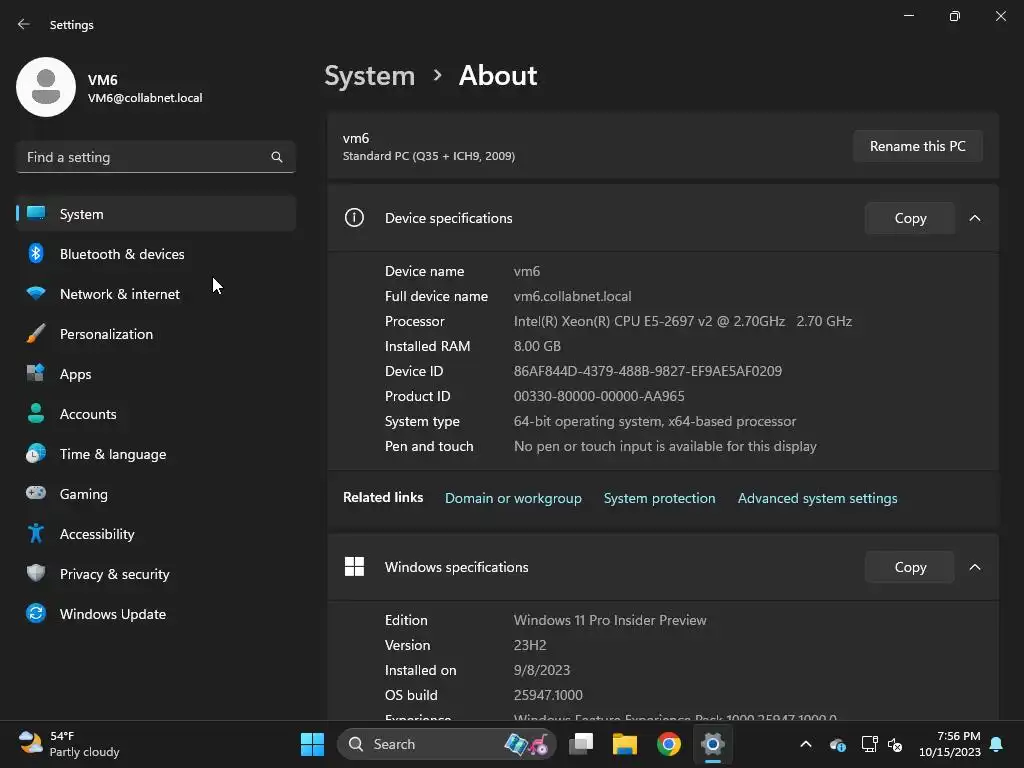The width and height of the screenshot is (1024, 768).
Task: Go back with the Settings back arrow
Action: pyautogui.click(x=24, y=24)
